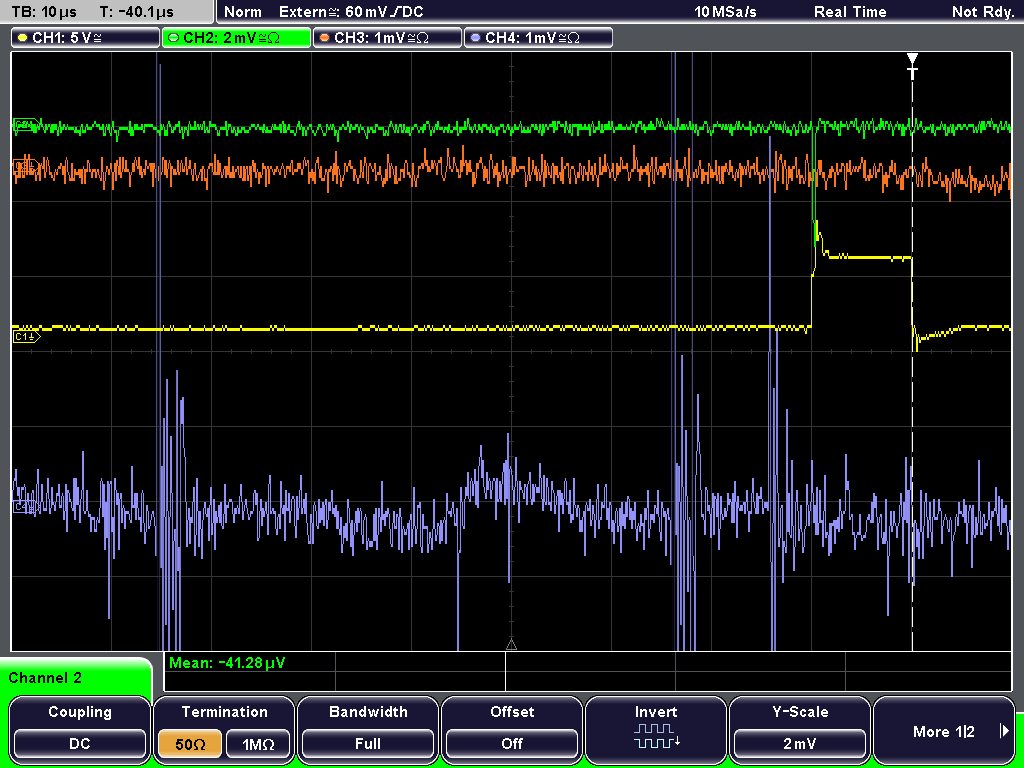The width and height of the screenshot is (1024, 768).
Task: Select the CH2 2 mV channel tab
Action: click(x=236, y=38)
